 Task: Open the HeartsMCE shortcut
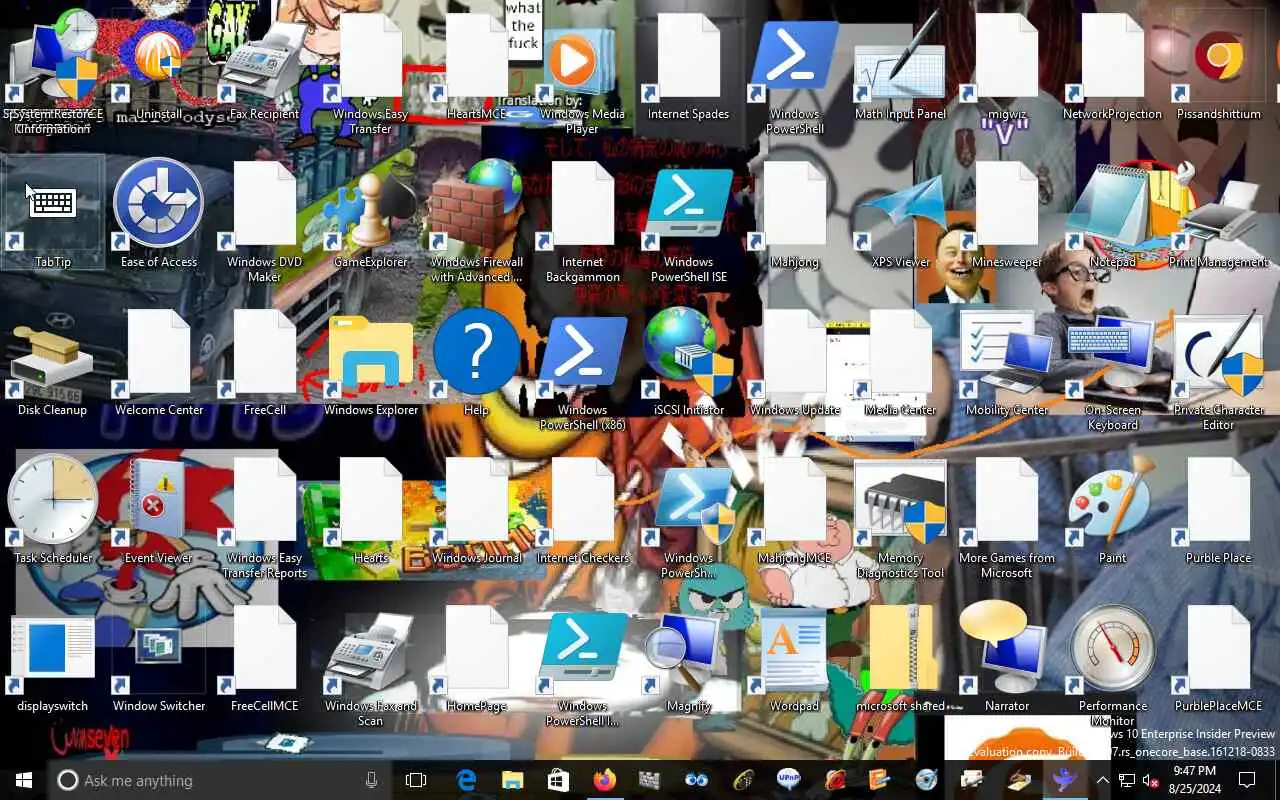point(476,68)
